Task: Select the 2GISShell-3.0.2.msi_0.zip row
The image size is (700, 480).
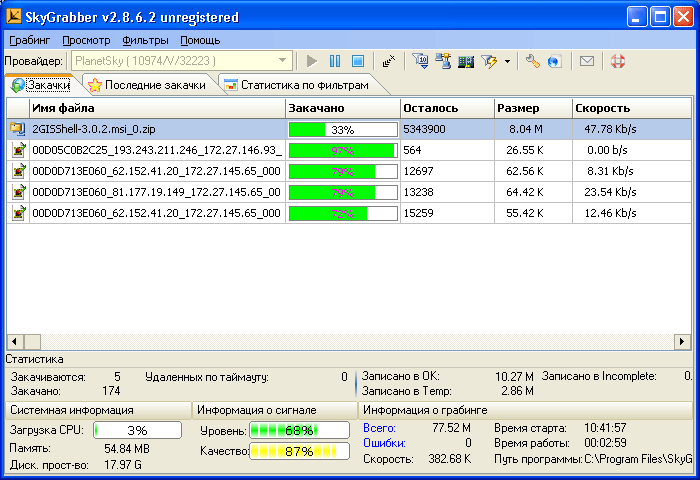Action: click(x=349, y=129)
